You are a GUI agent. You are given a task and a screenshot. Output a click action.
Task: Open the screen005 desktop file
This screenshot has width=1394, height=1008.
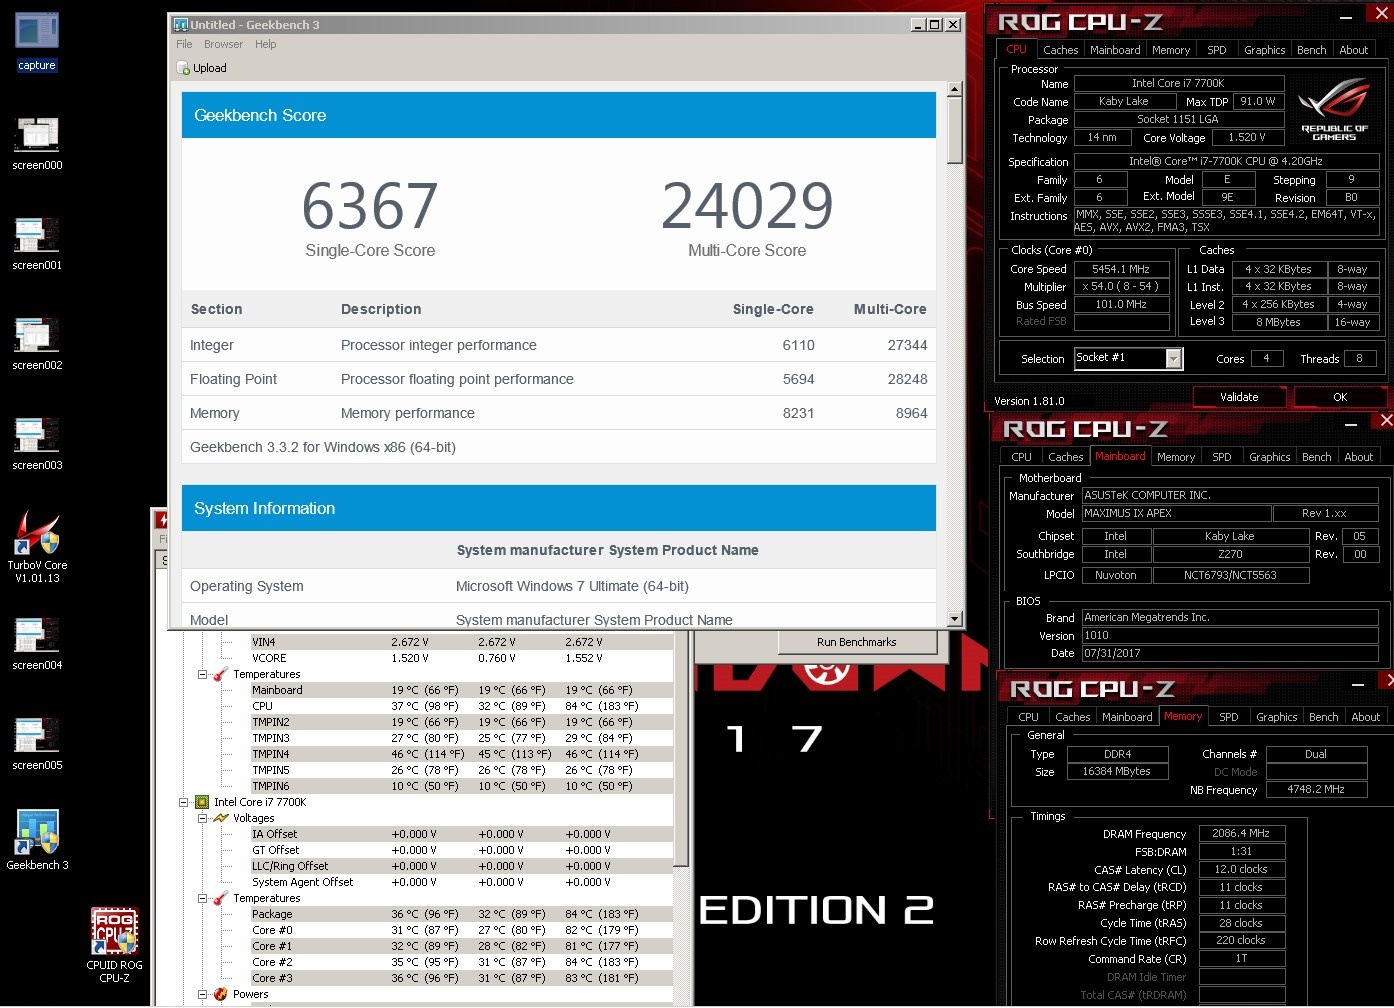37,743
